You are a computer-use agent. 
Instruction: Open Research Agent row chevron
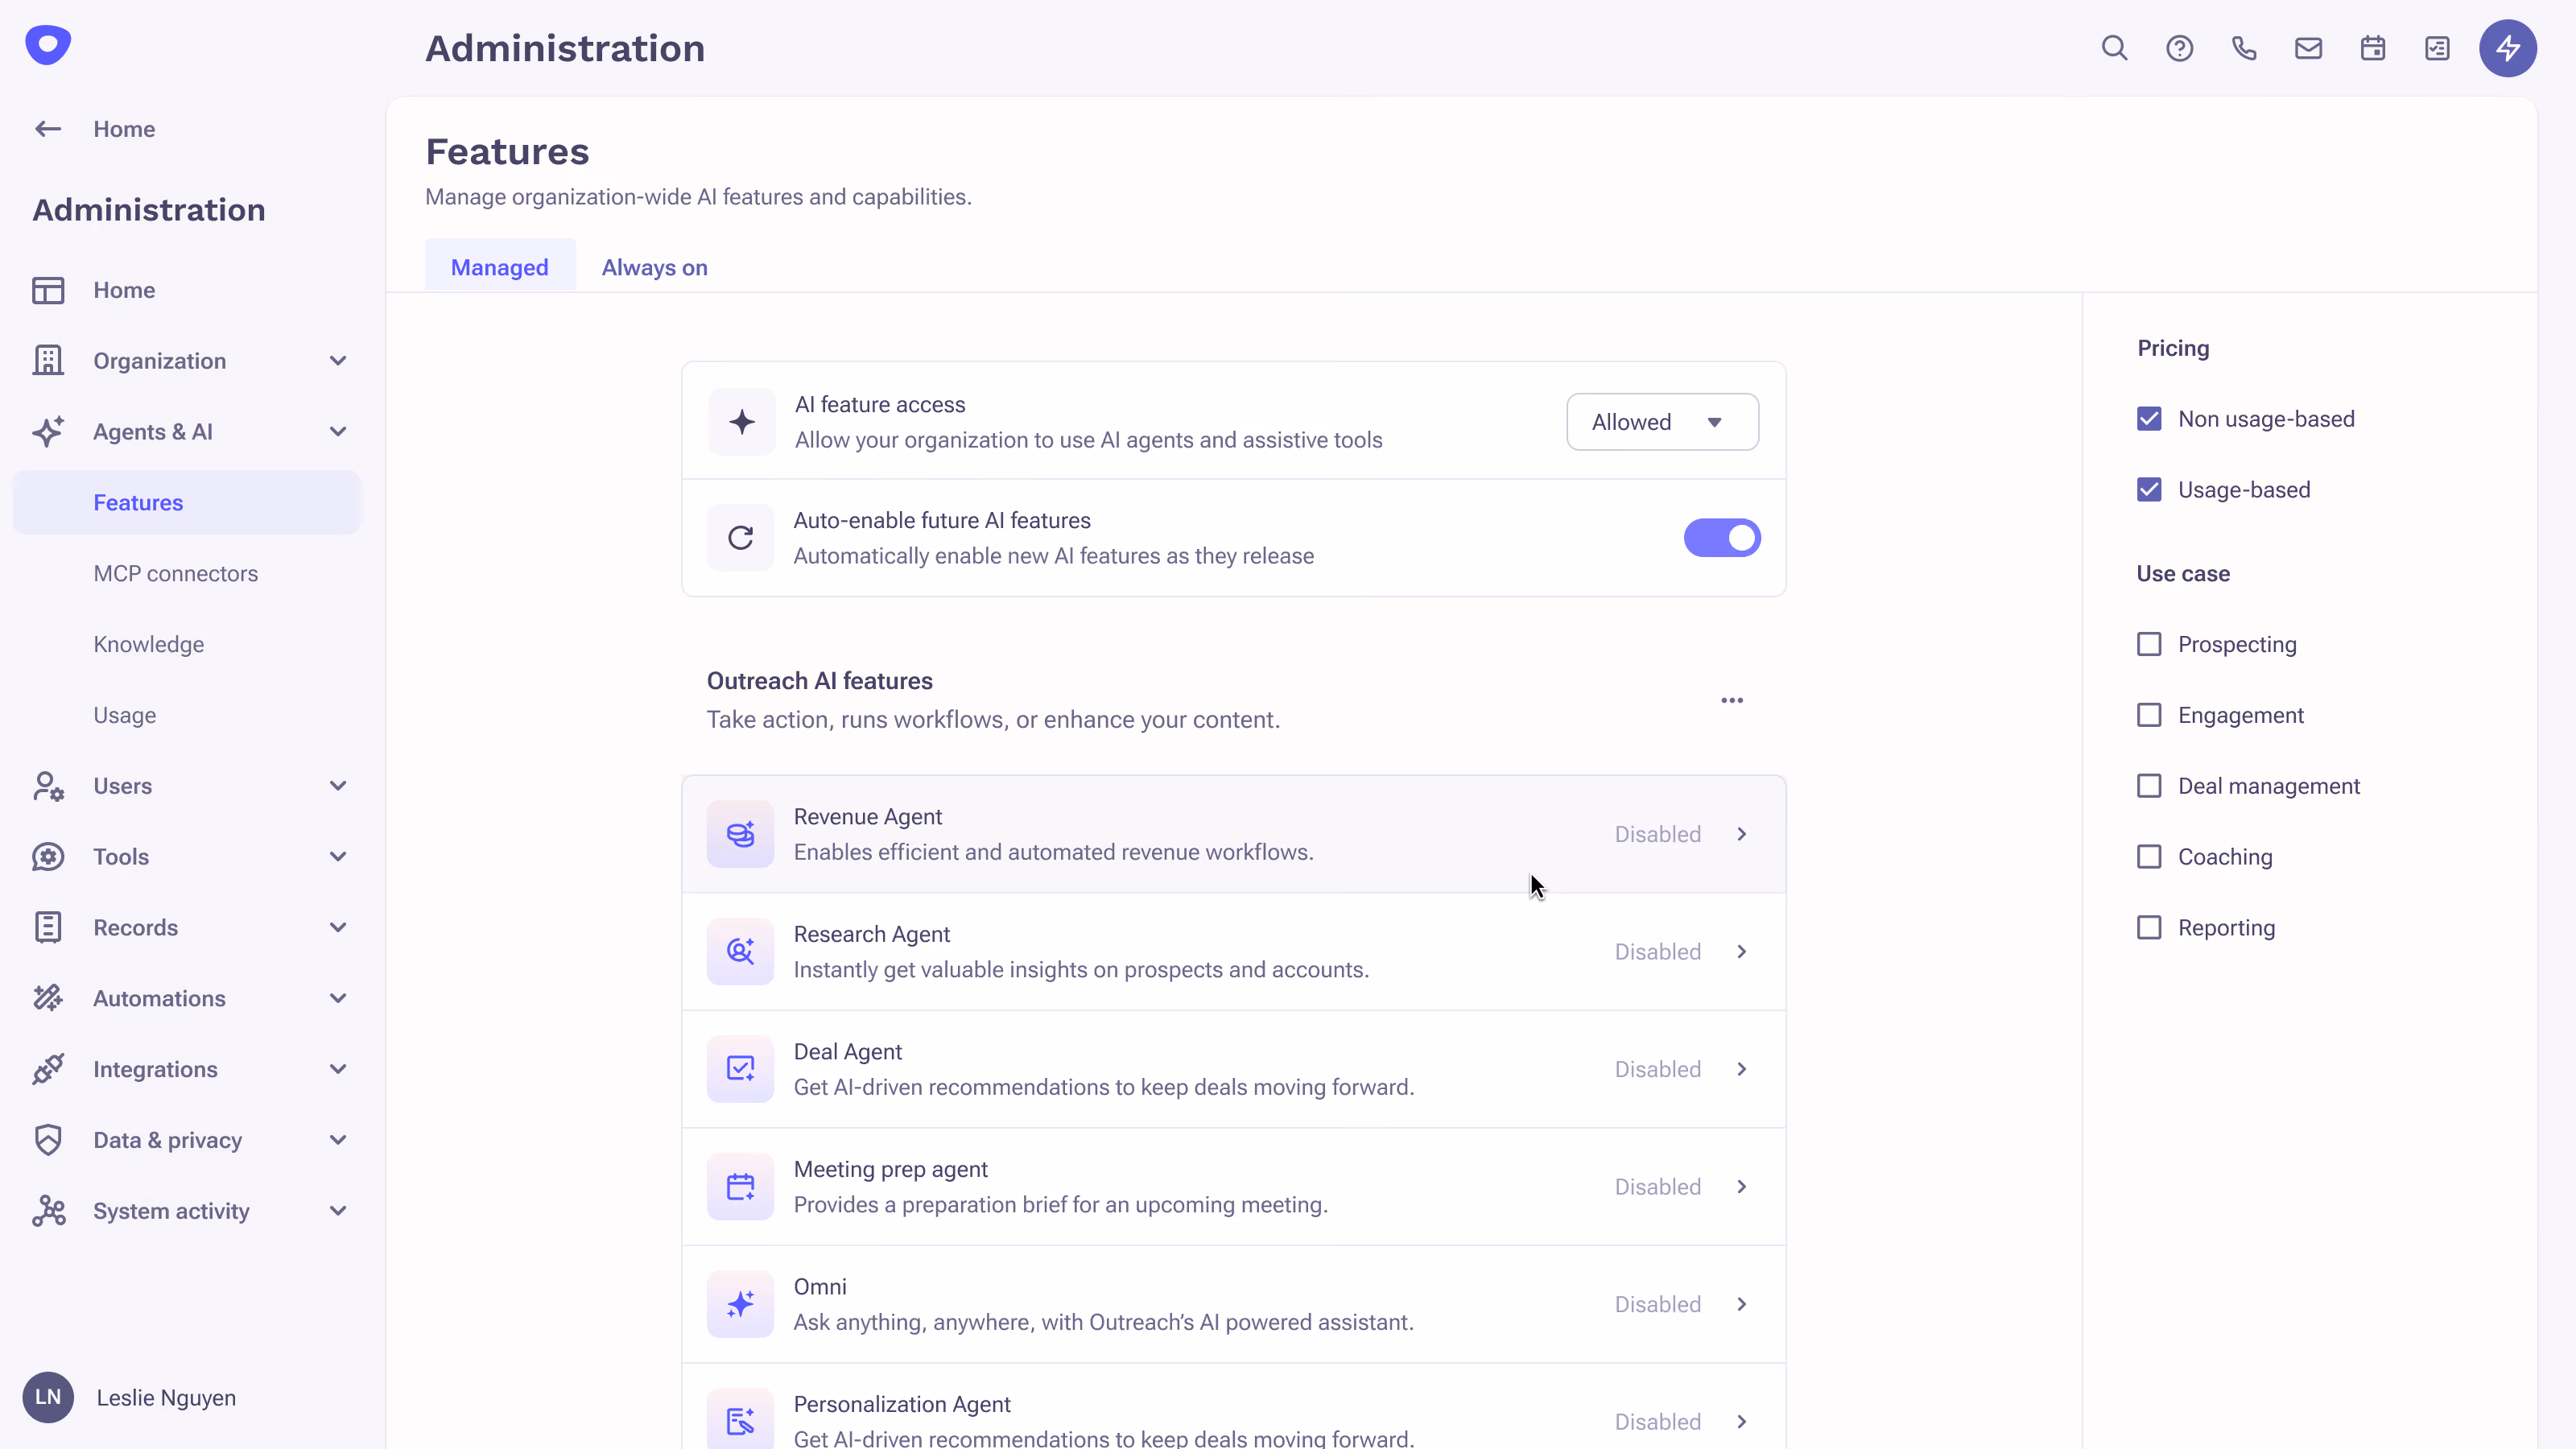point(1741,952)
